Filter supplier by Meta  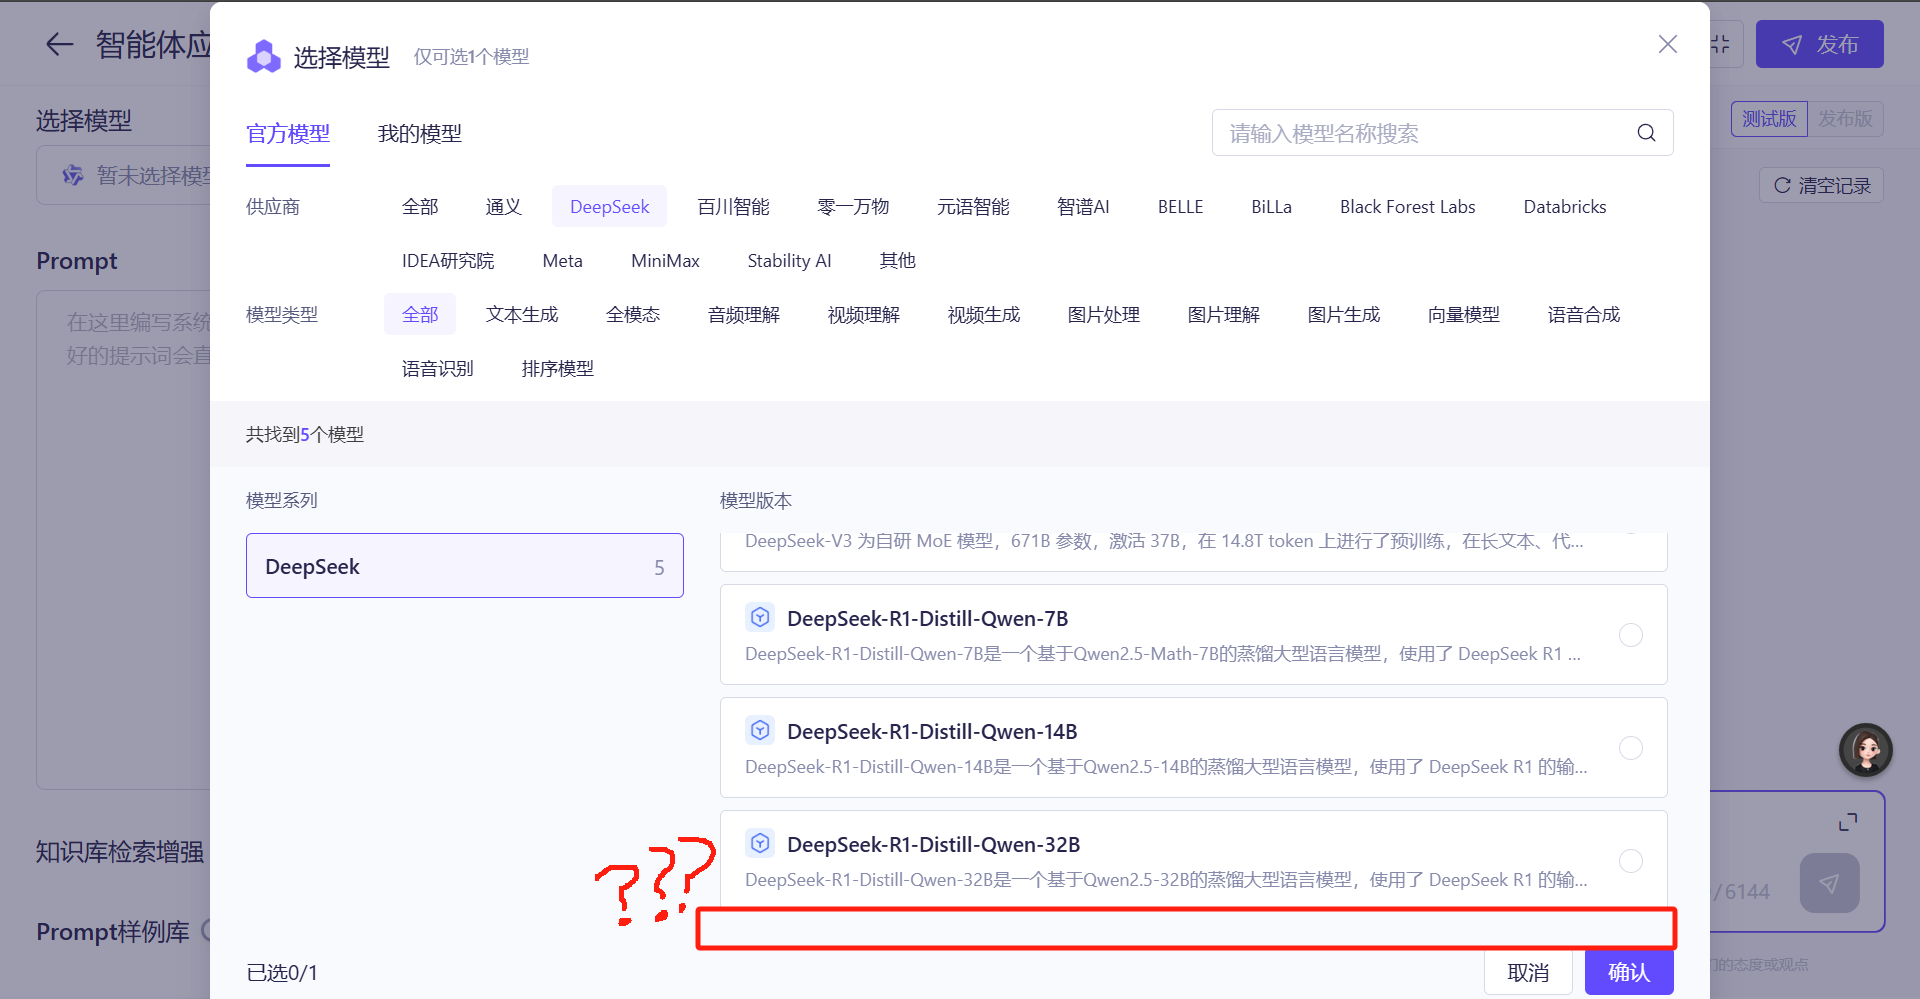pos(563,261)
